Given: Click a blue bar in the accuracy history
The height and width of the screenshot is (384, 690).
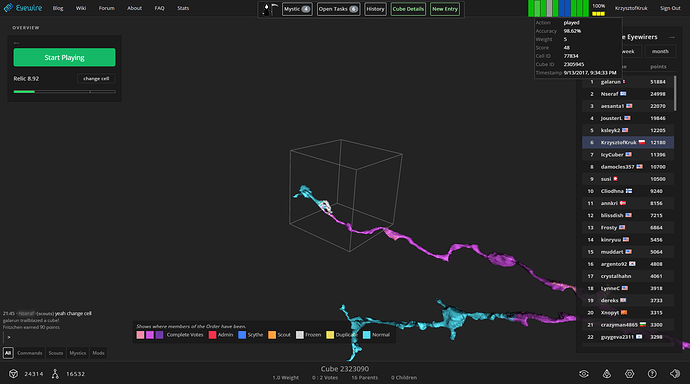Looking at the screenshot, I should pyautogui.click(x=562, y=8).
